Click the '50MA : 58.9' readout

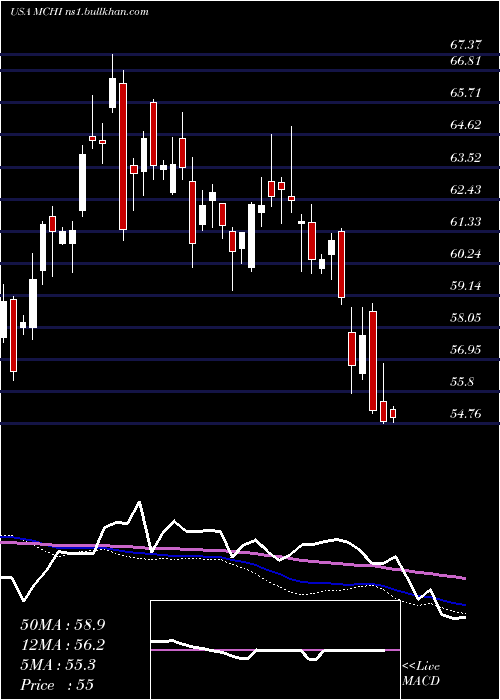63,625
